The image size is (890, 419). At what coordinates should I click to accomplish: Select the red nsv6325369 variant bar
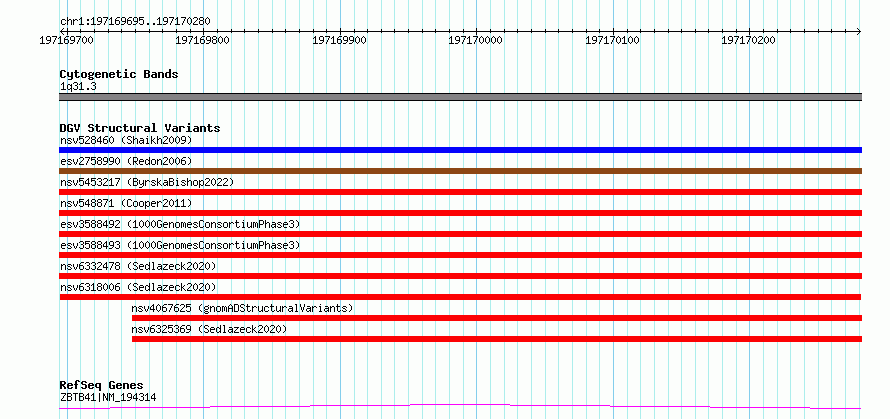(x=497, y=339)
